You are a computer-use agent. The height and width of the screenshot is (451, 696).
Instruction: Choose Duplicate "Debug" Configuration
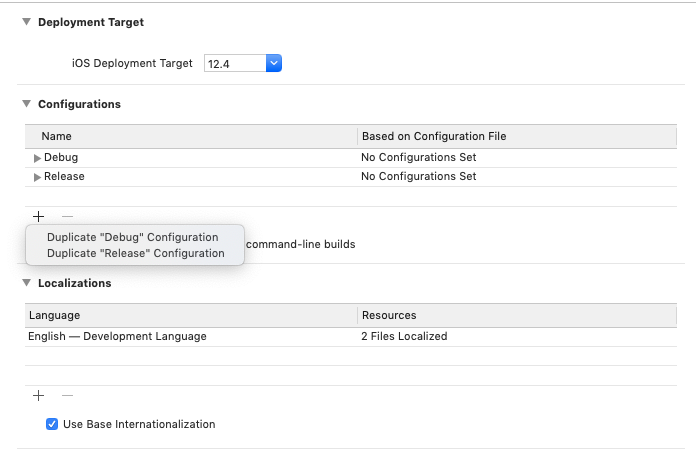point(132,237)
